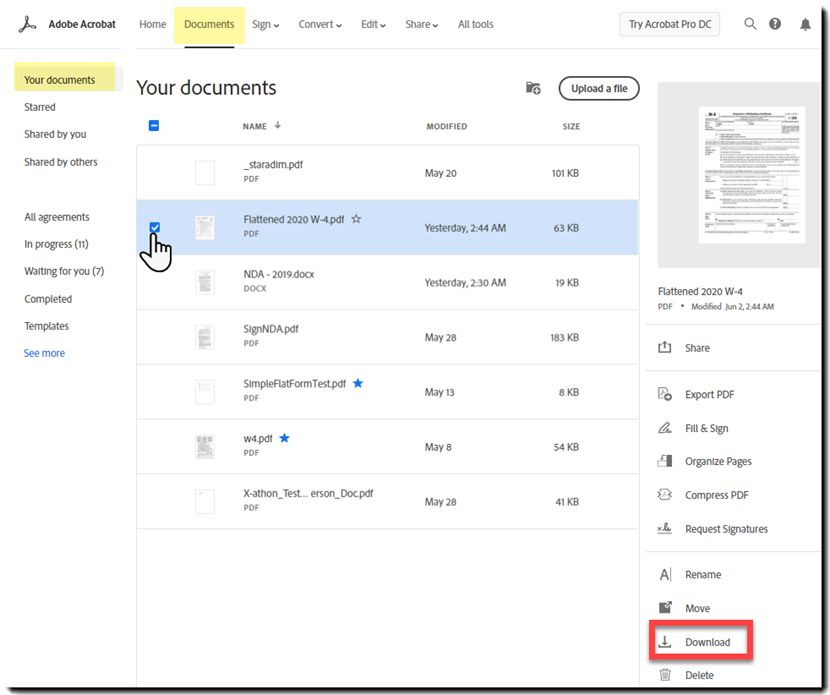Click the Fill & Sign pen icon

[664, 428]
